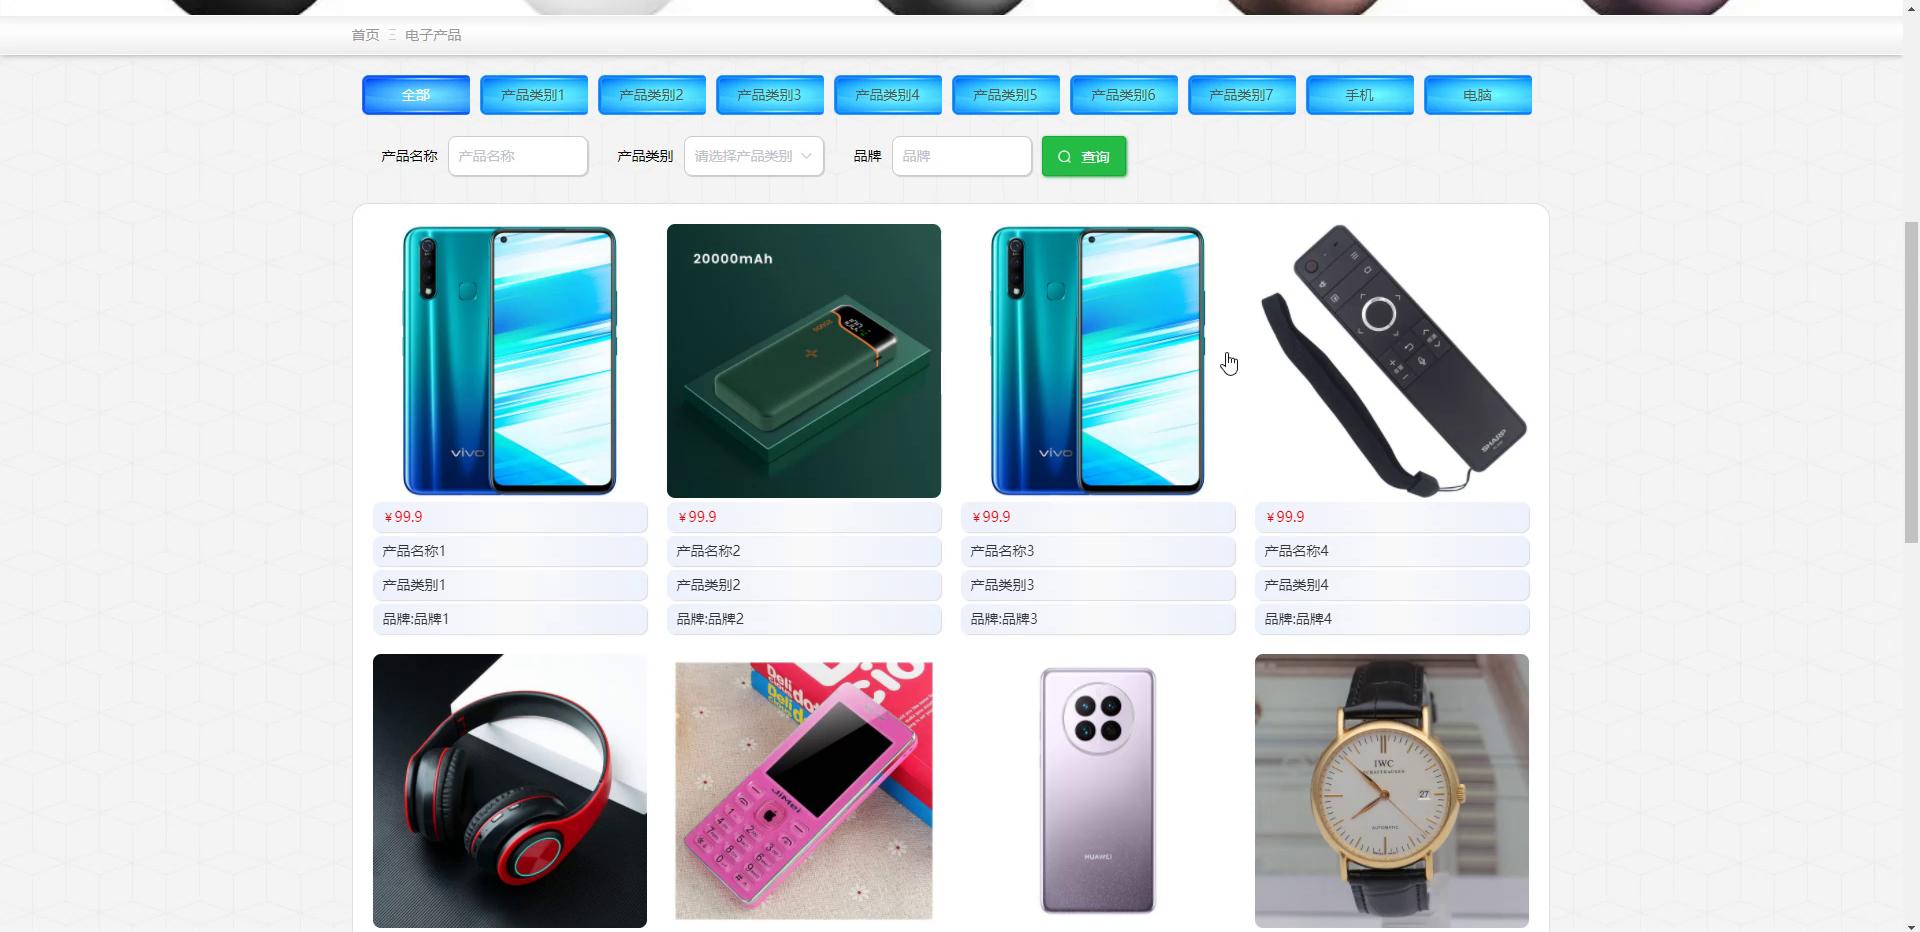Open the SHARP remote control product image

(x=1392, y=361)
